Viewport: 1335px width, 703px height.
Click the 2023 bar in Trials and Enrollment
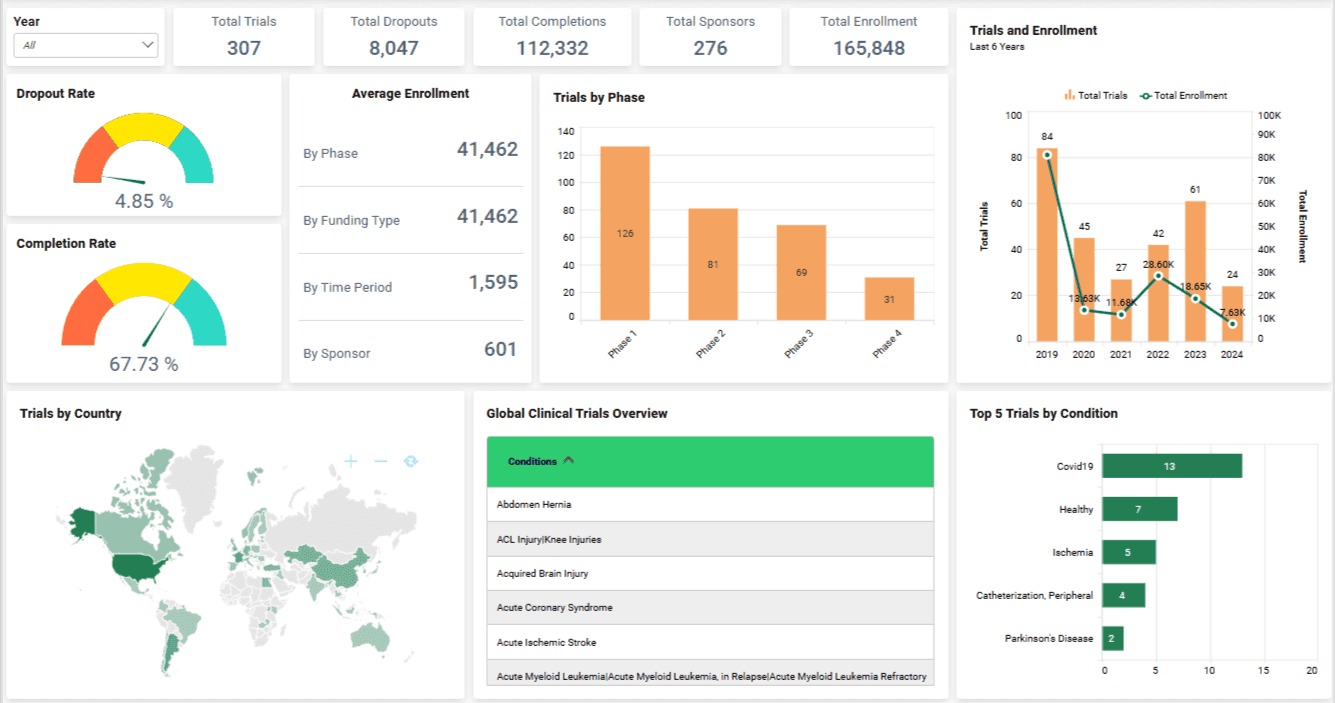(x=1194, y=270)
